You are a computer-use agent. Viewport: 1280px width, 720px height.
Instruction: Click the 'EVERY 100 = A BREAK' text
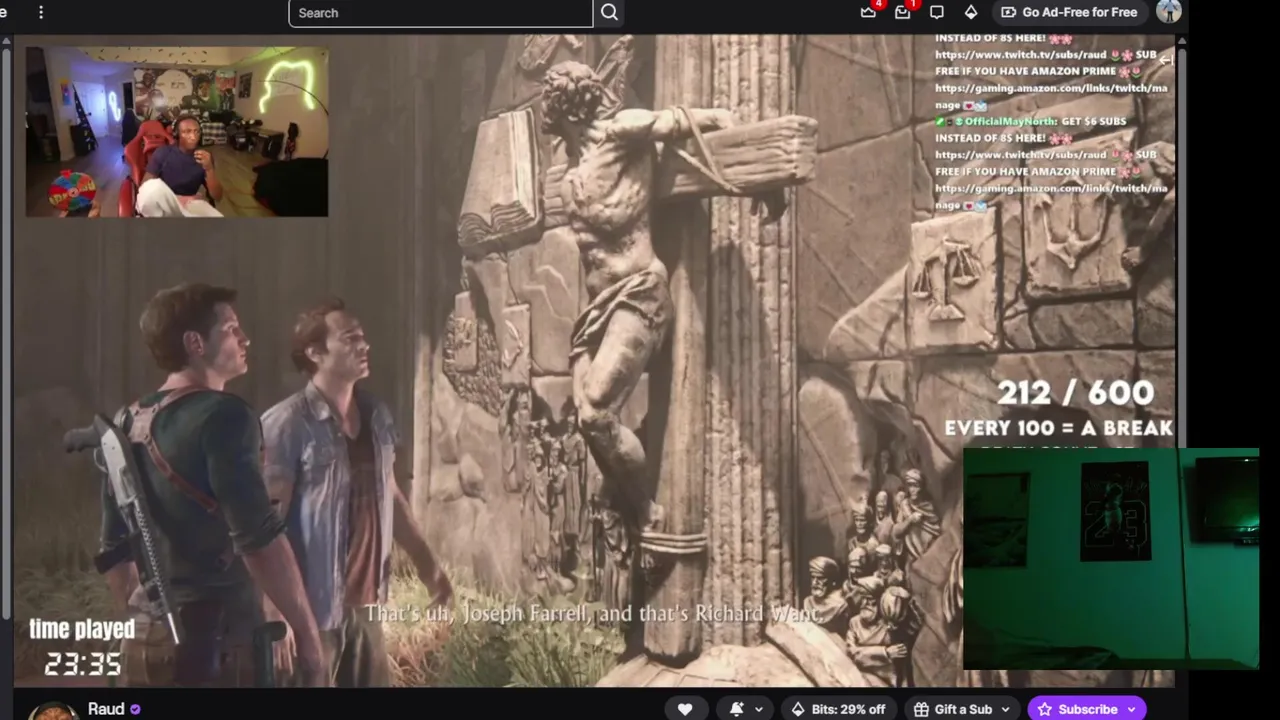1059,428
